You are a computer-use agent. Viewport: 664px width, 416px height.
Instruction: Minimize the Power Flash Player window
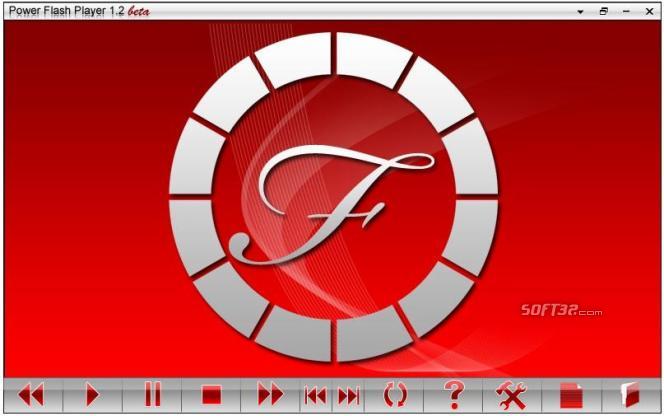tap(626, 11)
